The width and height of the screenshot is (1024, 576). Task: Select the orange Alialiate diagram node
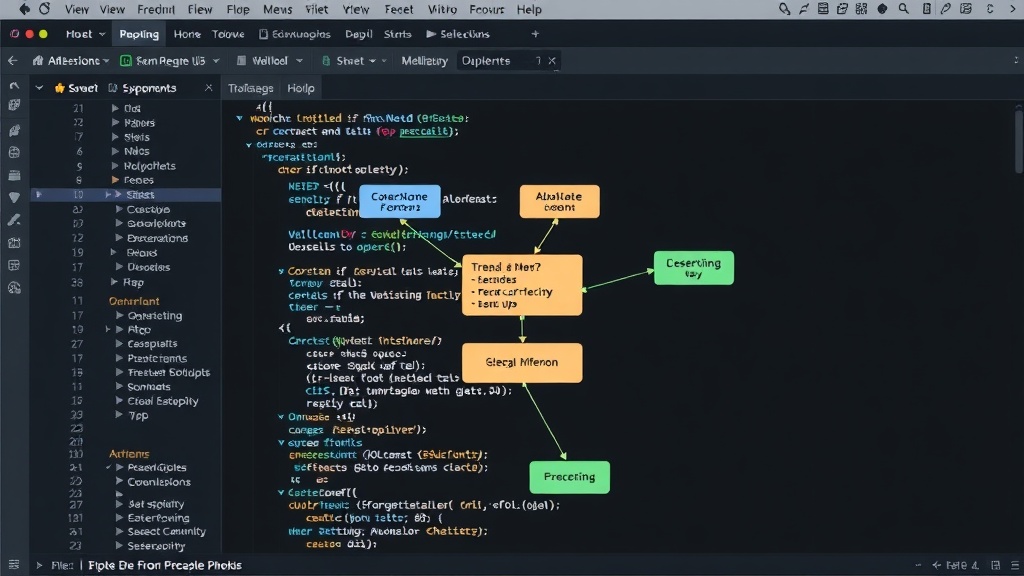[x=559, y=201]
